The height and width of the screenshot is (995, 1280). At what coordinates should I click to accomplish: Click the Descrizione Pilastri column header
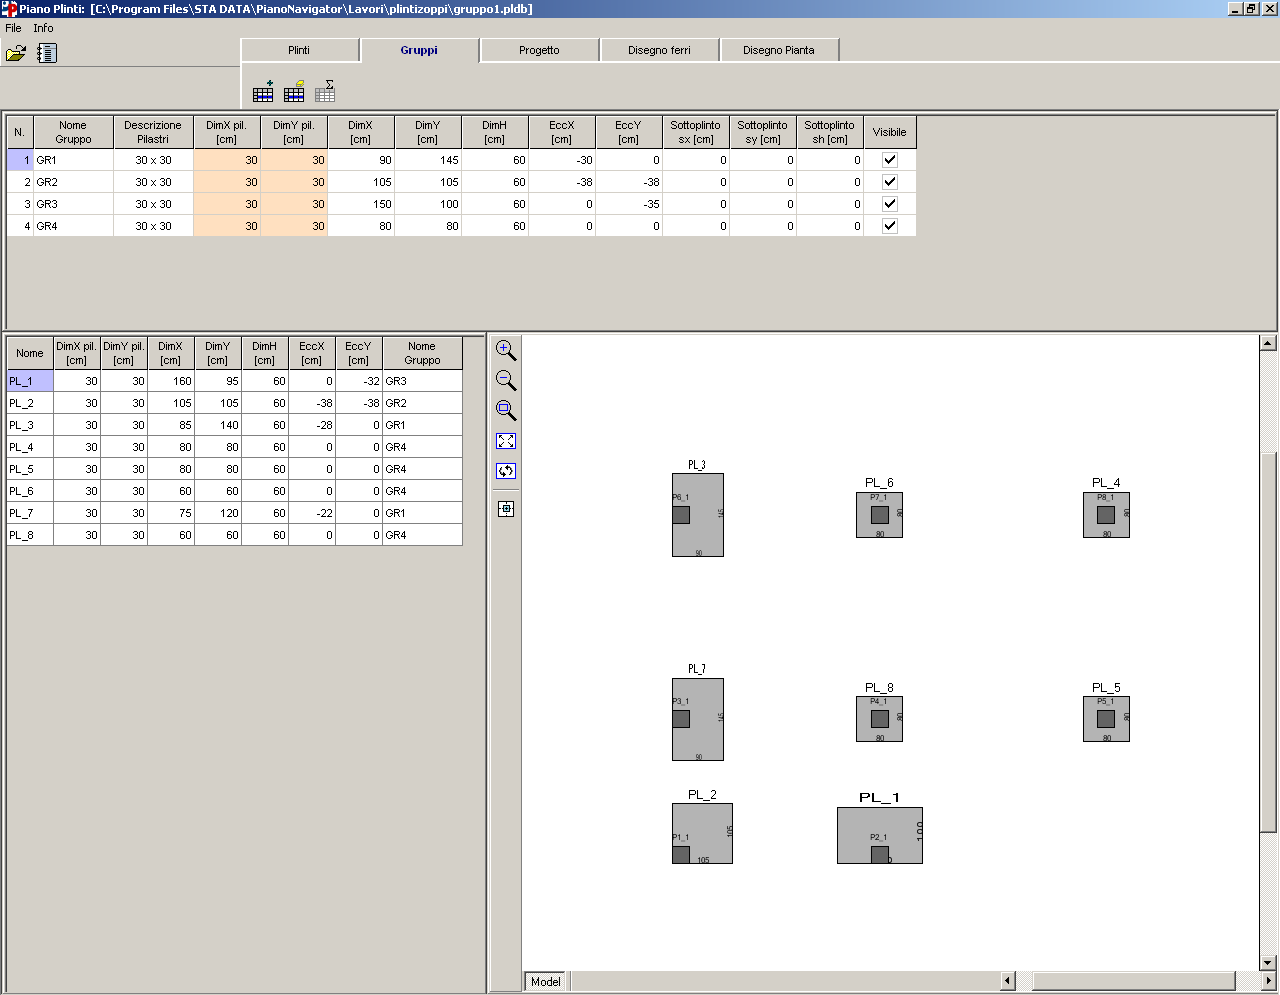point(153,132)
